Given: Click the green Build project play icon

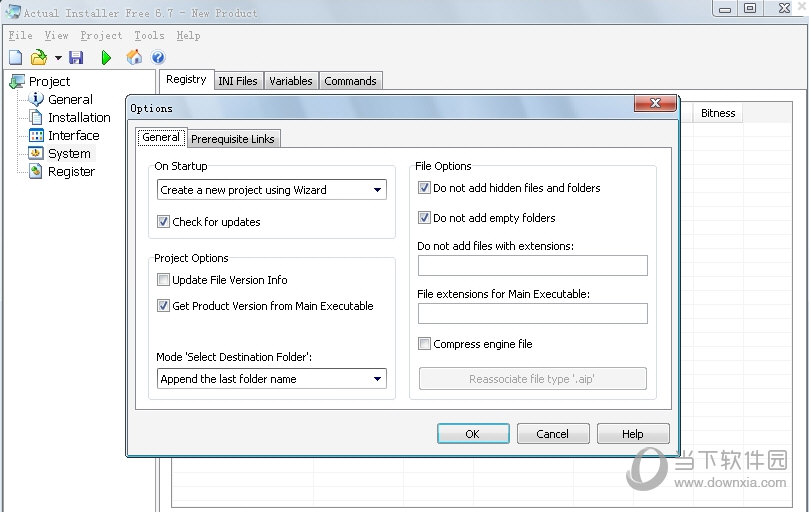Looking at the screenshot, I should click(106, 57).
